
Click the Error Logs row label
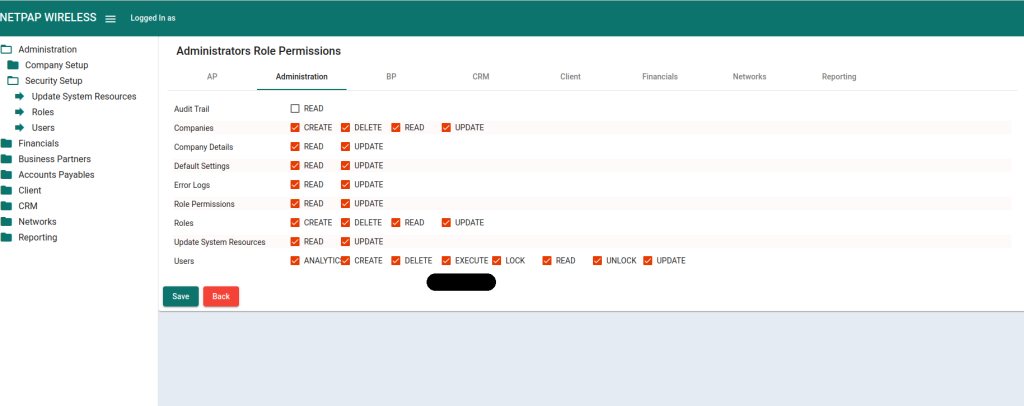pyautogui.click(x=191, y=185)
